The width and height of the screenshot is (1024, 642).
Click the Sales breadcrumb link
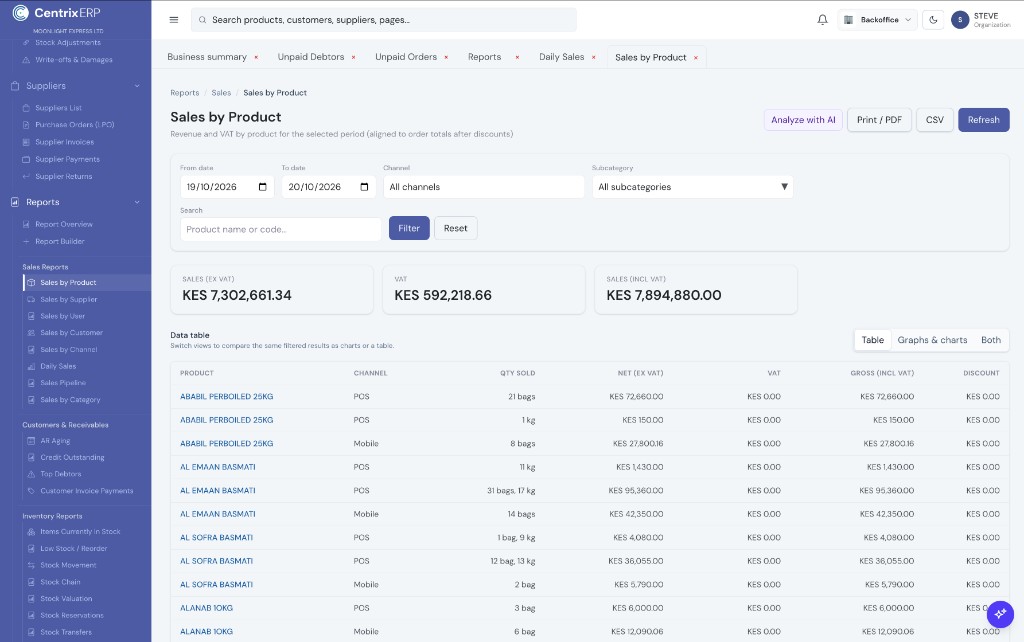point(221,93)
